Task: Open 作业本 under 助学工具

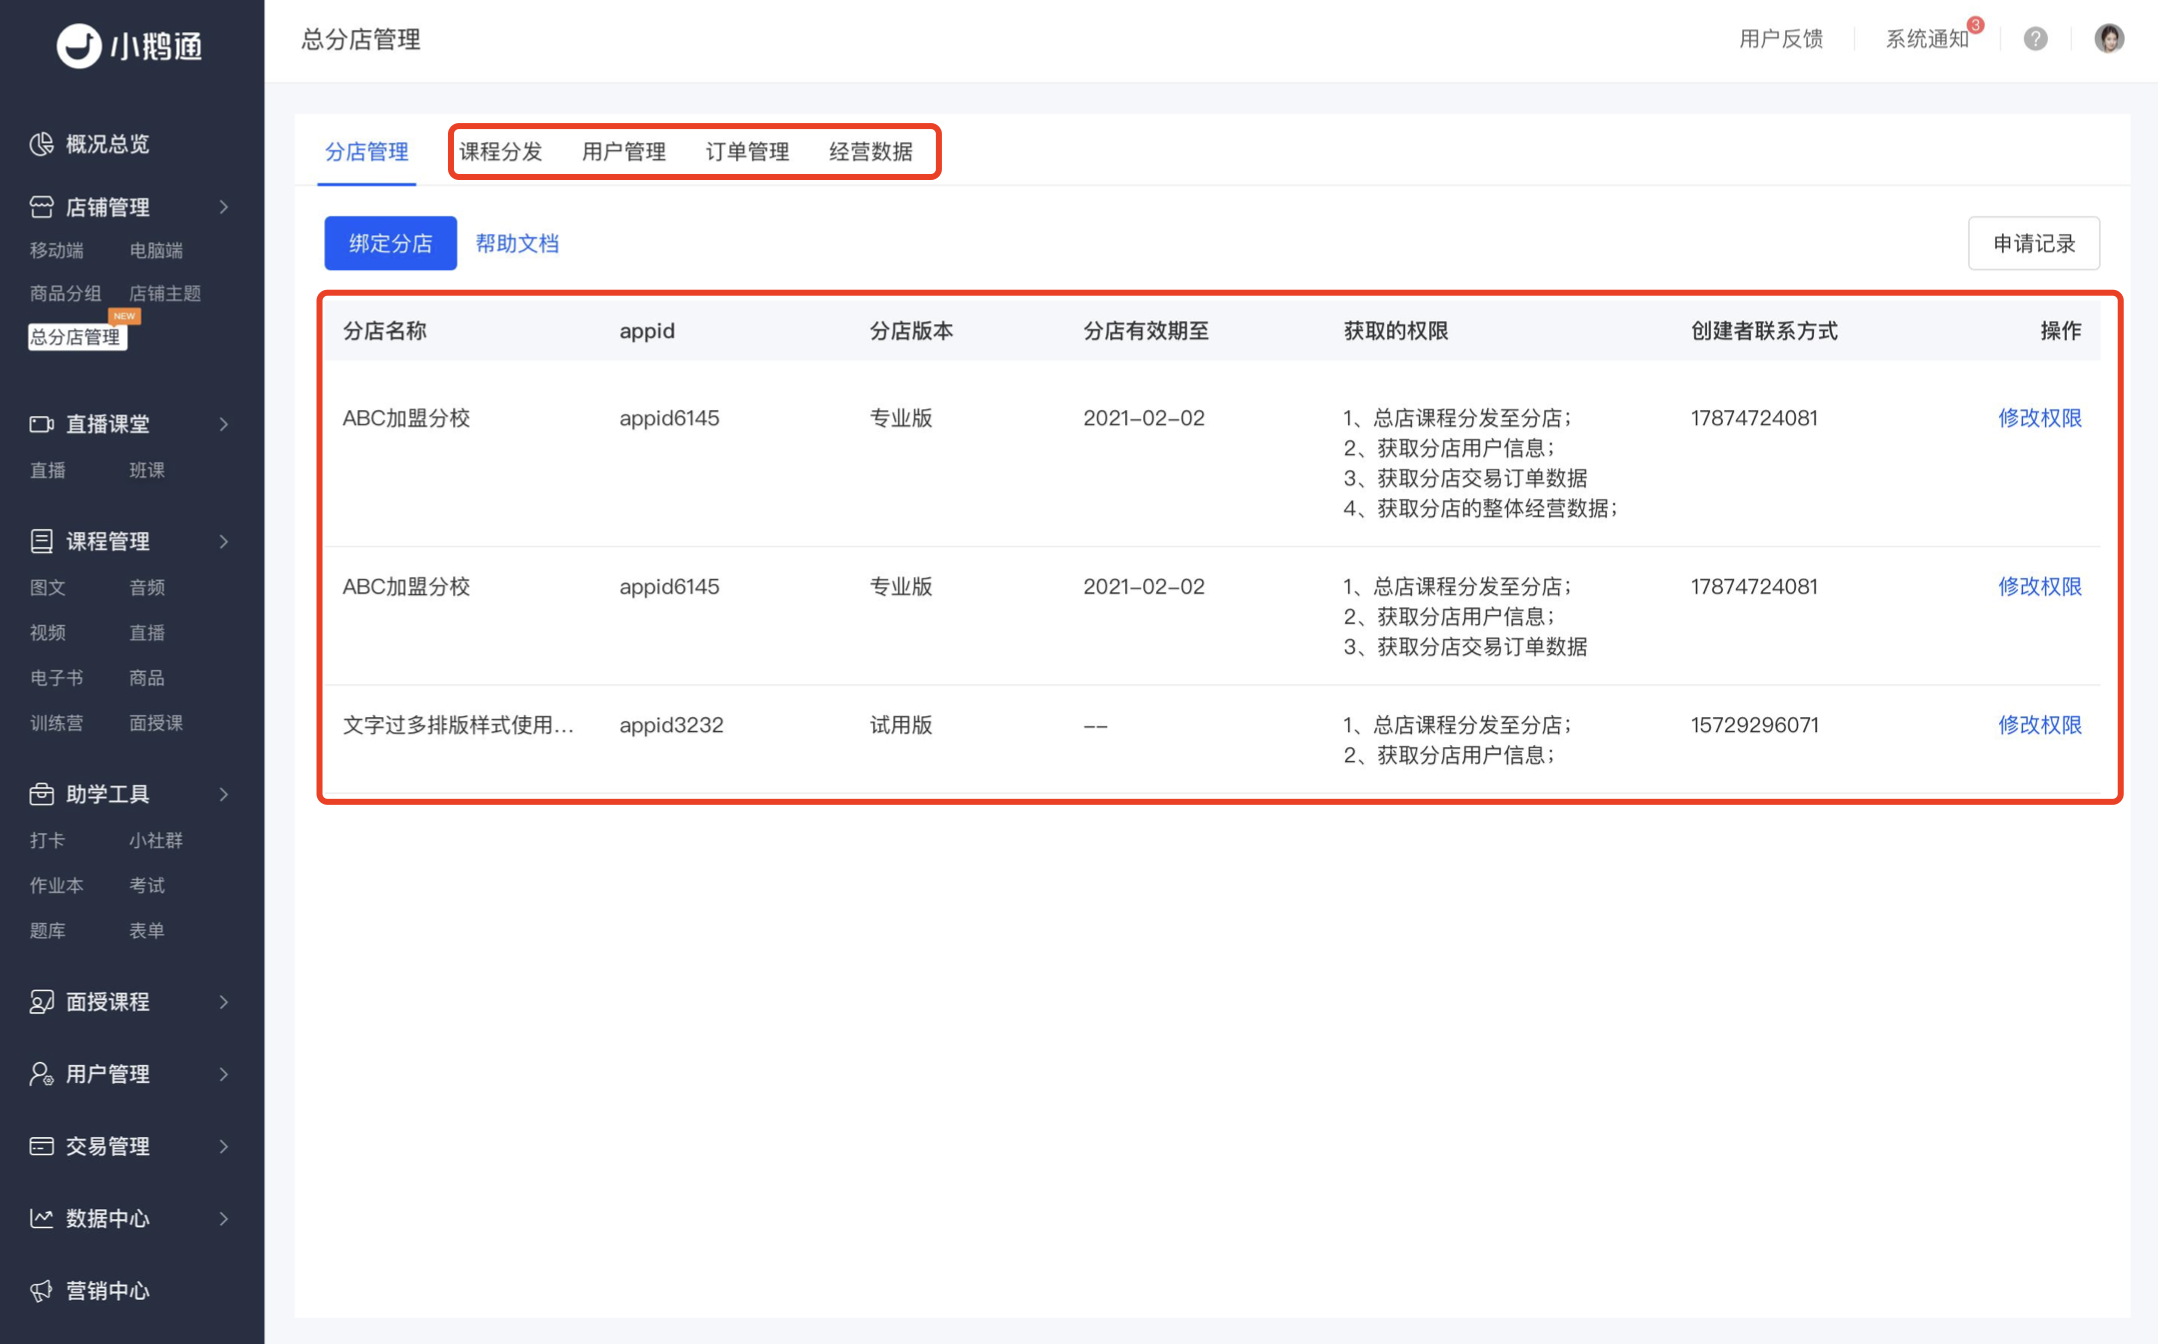Action: [56, 885]
